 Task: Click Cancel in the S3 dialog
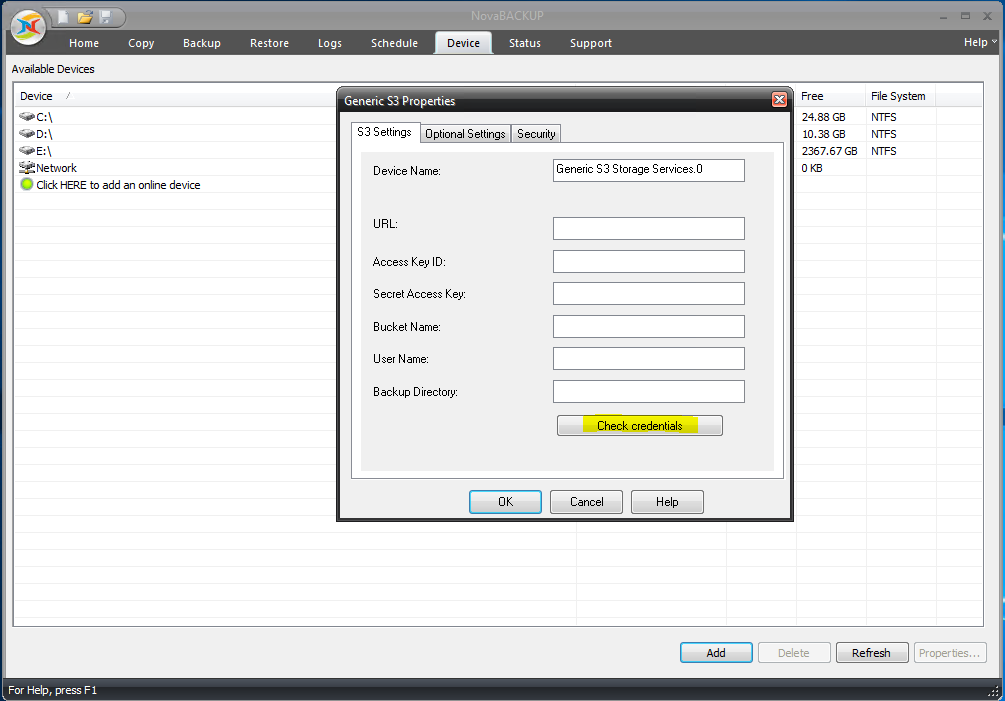coord(586,502)
